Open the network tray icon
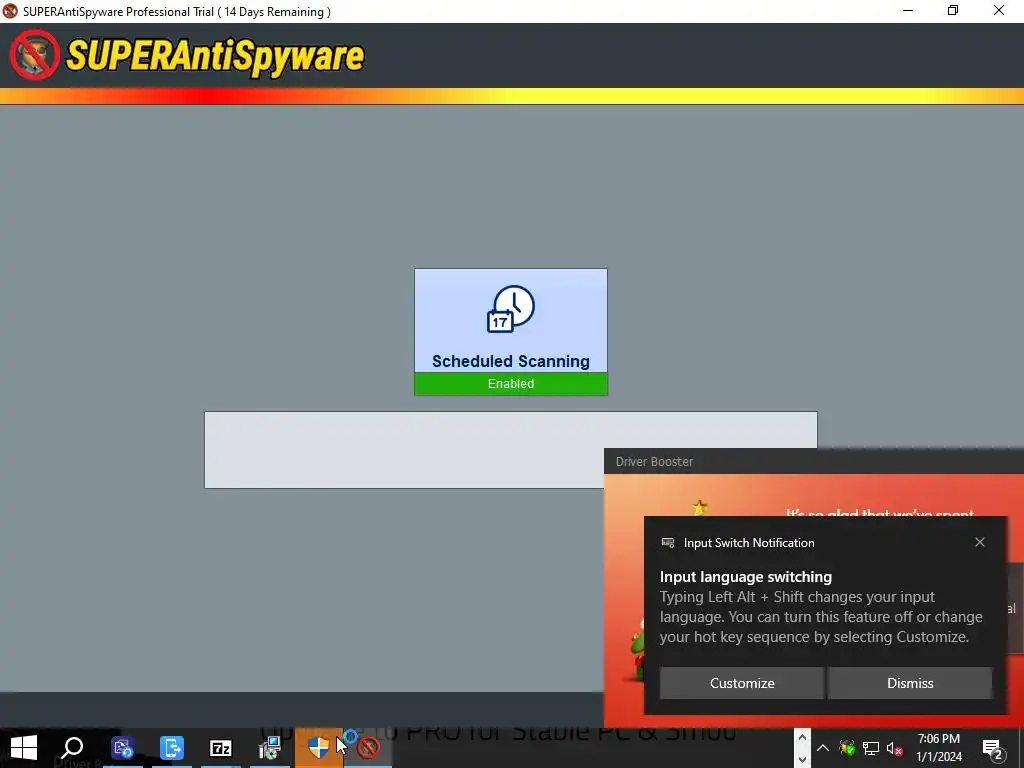The image size is (1024, 768). 871,748
